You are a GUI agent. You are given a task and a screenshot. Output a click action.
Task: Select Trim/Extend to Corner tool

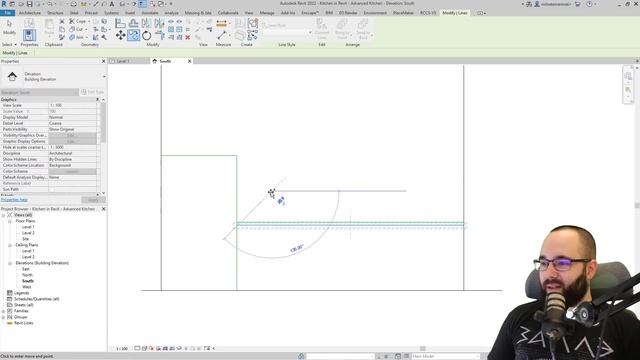pyautogui.click(x=160, y=36)
